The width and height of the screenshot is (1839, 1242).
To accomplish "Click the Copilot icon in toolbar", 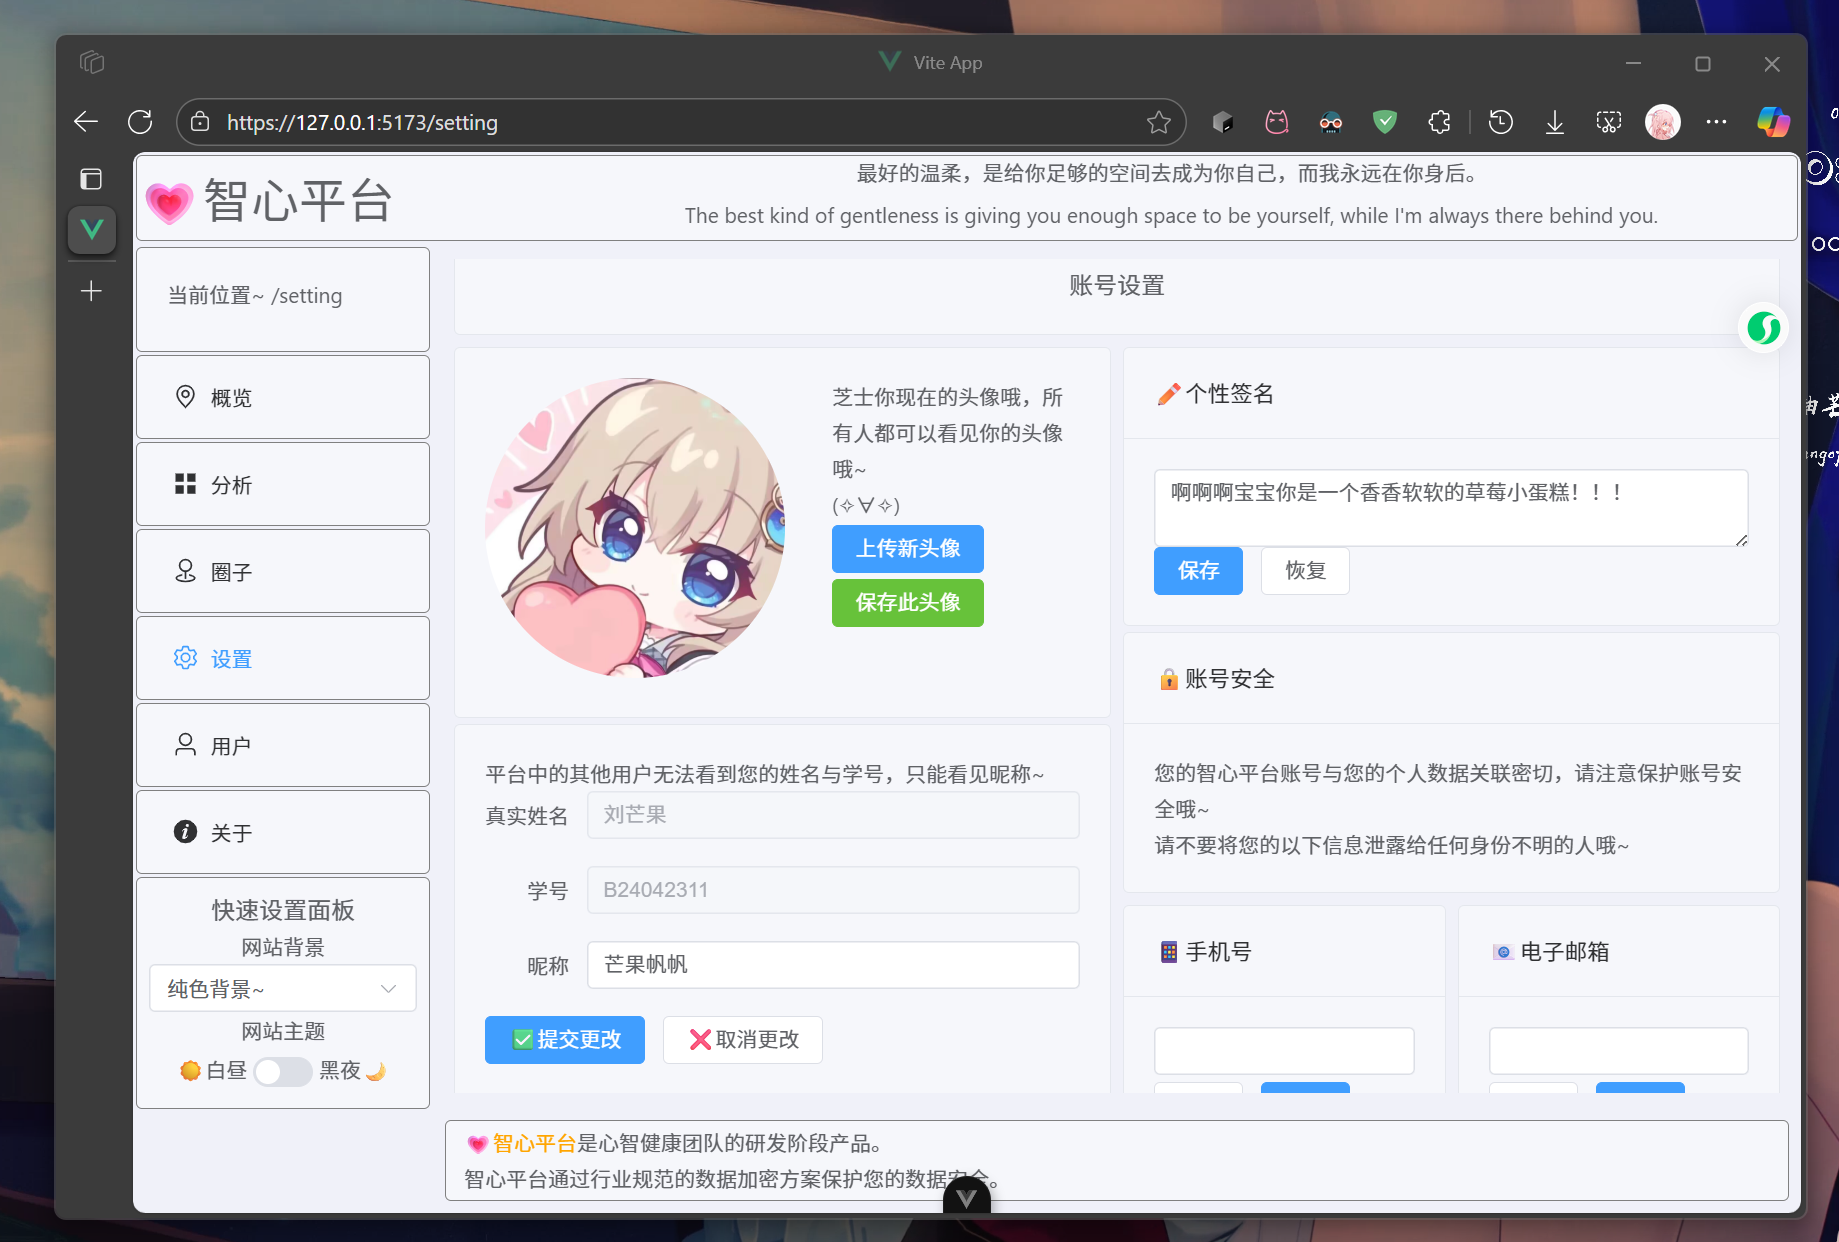I will [1773, 122].
